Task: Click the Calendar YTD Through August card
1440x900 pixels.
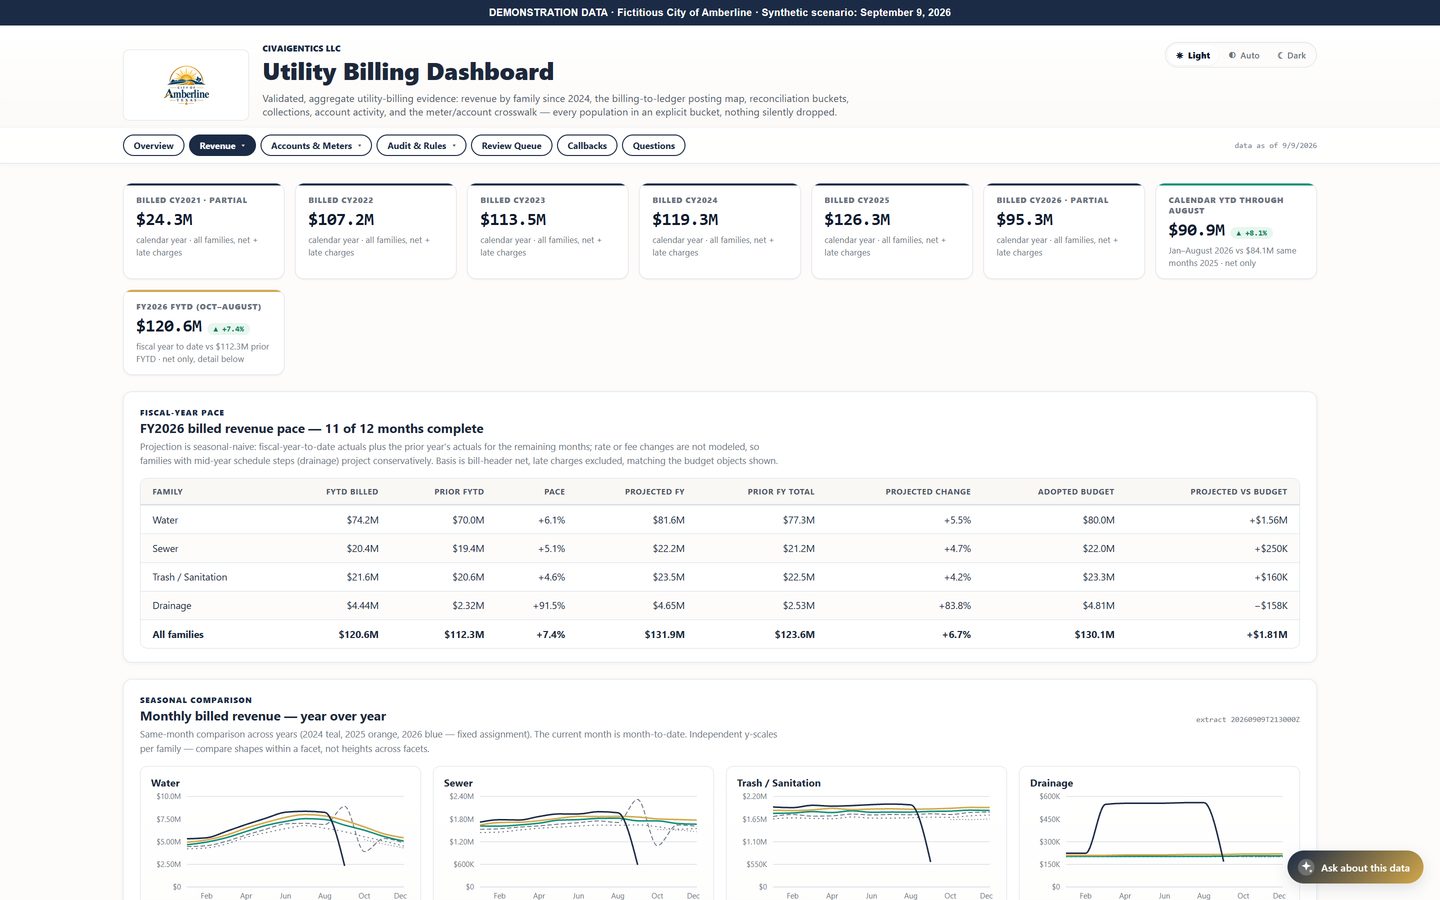Action: (x=1236, y=231)
